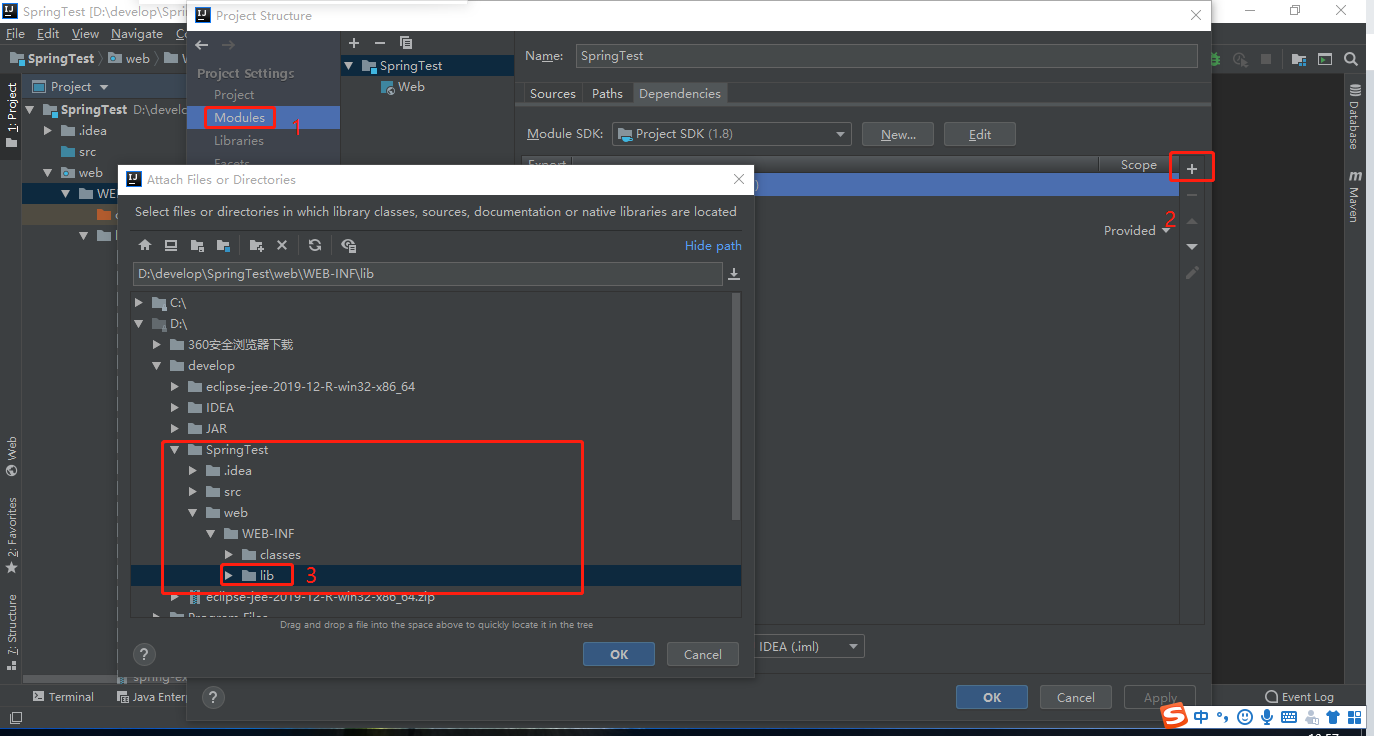Click the edit pencil icon beside dependencies
1374x736 pixels.
(x=1192, y=272)
